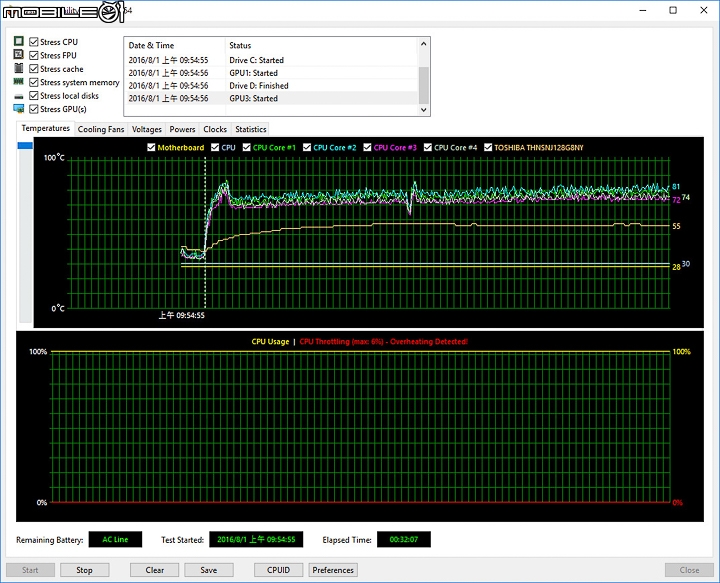The image size is (720, 583).
Task: Uncheck CPU Core #3 in graph legend
Action: [367, 147]
